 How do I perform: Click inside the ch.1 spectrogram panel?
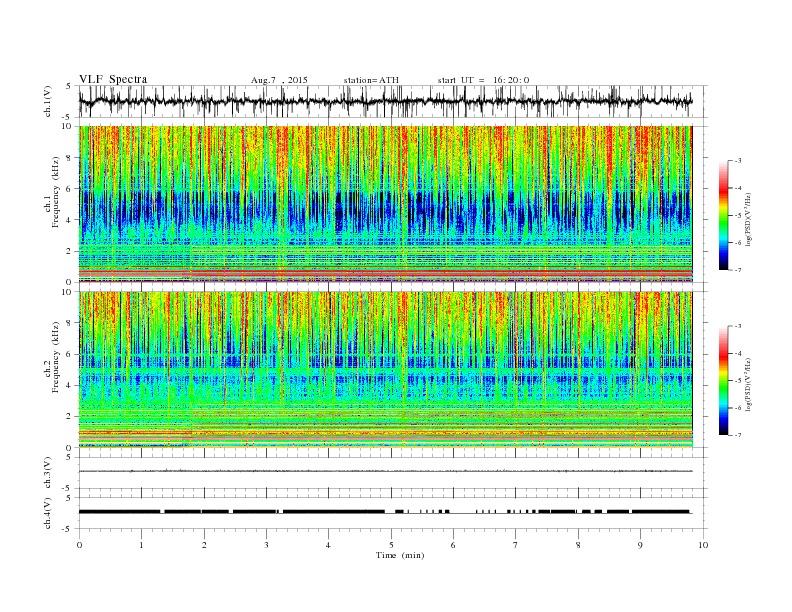pyautogui.click(x=386, y=204)
